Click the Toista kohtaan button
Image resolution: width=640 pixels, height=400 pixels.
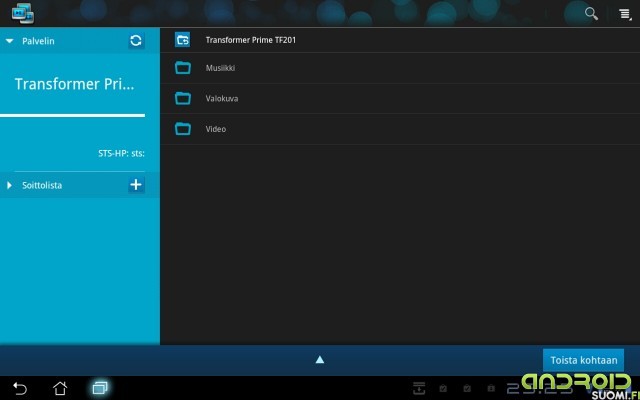583,360
